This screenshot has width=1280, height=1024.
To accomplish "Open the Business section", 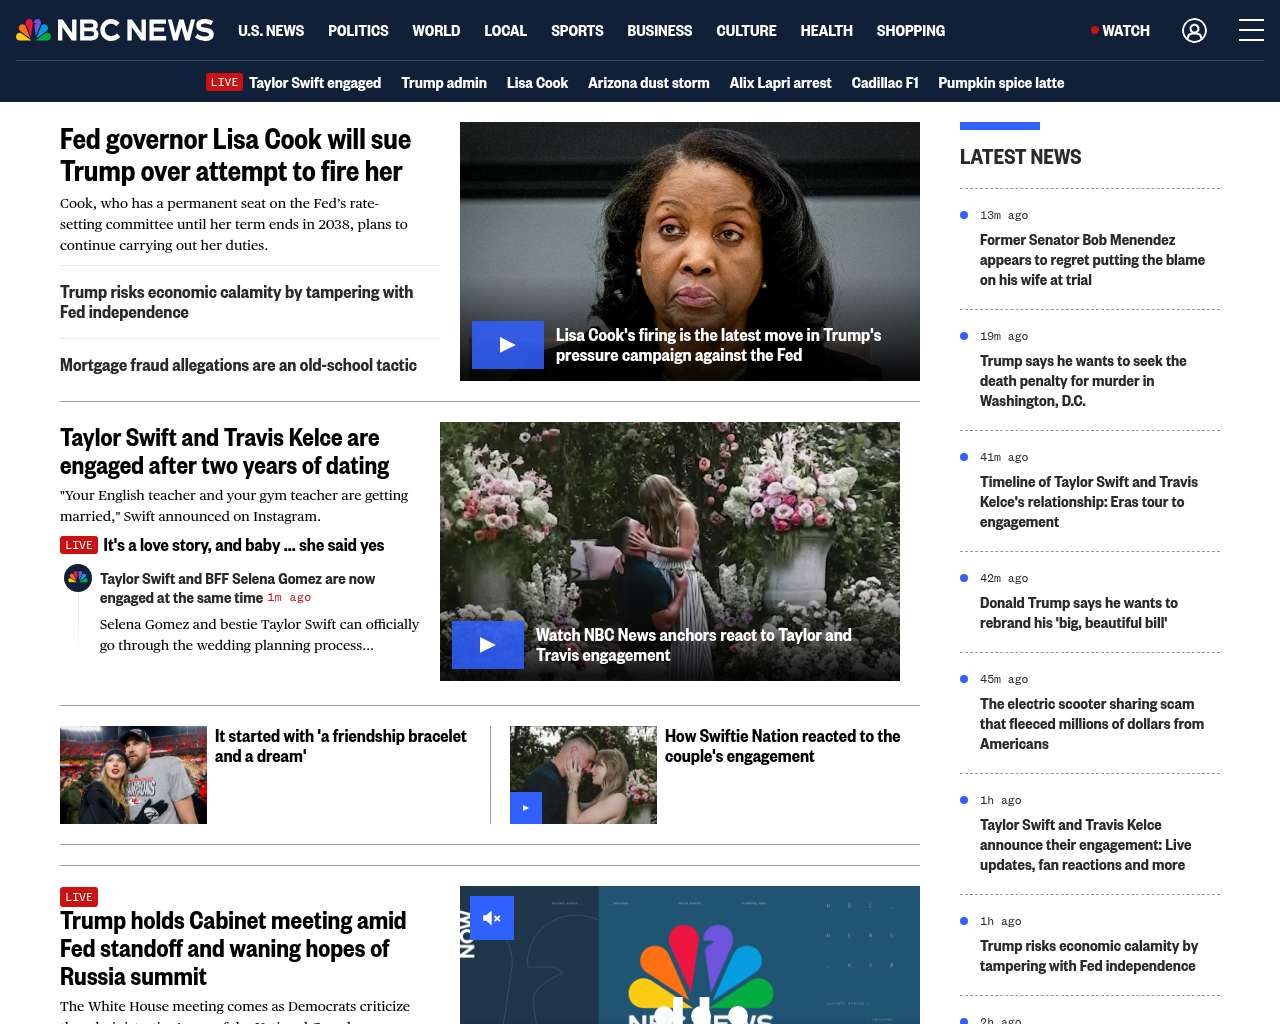I will (x=659, y=31).
